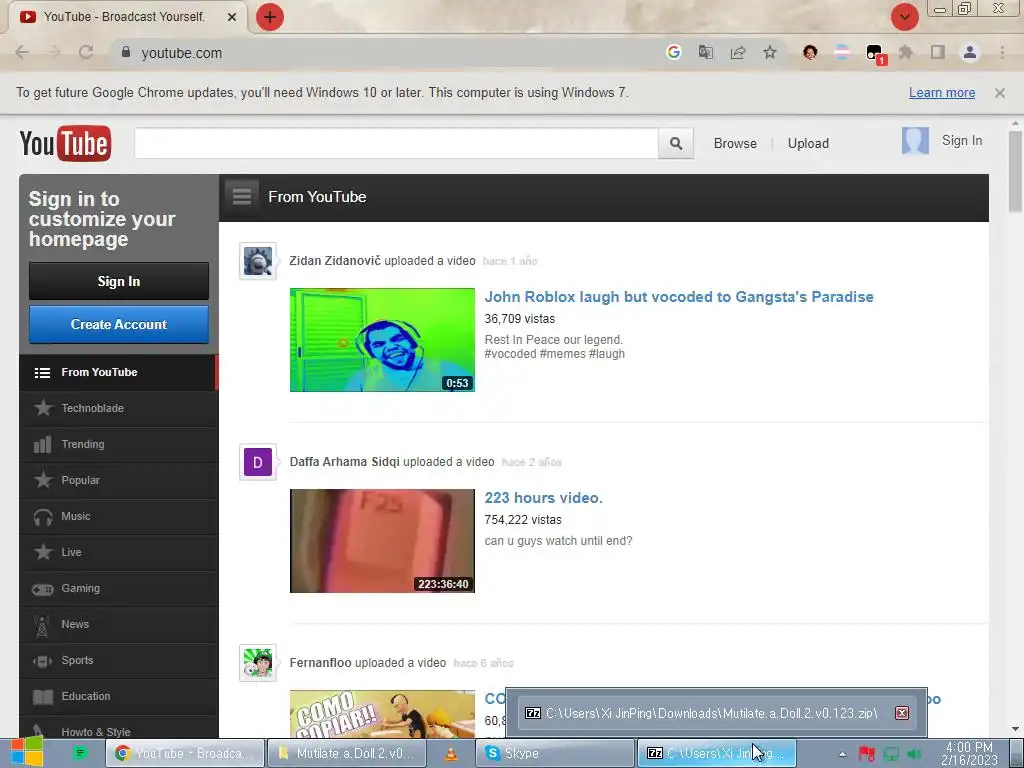
Task: Open Skype from the taskbar
Action: (x=555, y=753)
